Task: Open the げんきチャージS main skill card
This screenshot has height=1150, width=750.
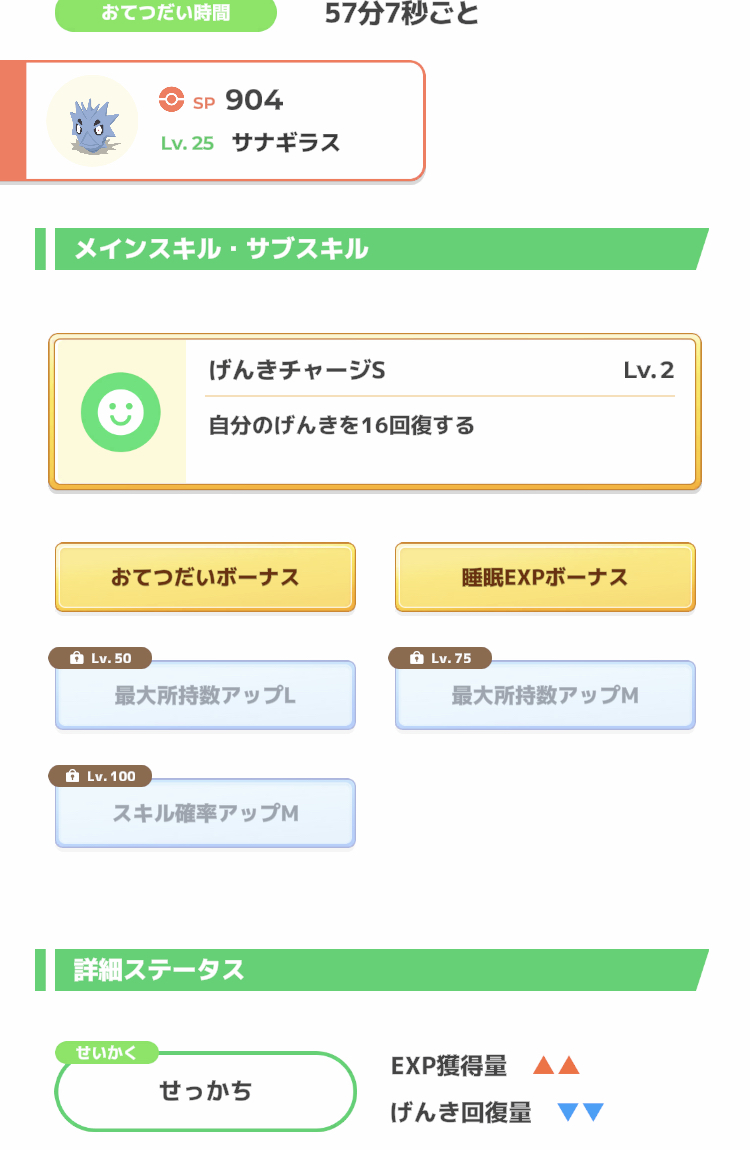Action: 440,411
